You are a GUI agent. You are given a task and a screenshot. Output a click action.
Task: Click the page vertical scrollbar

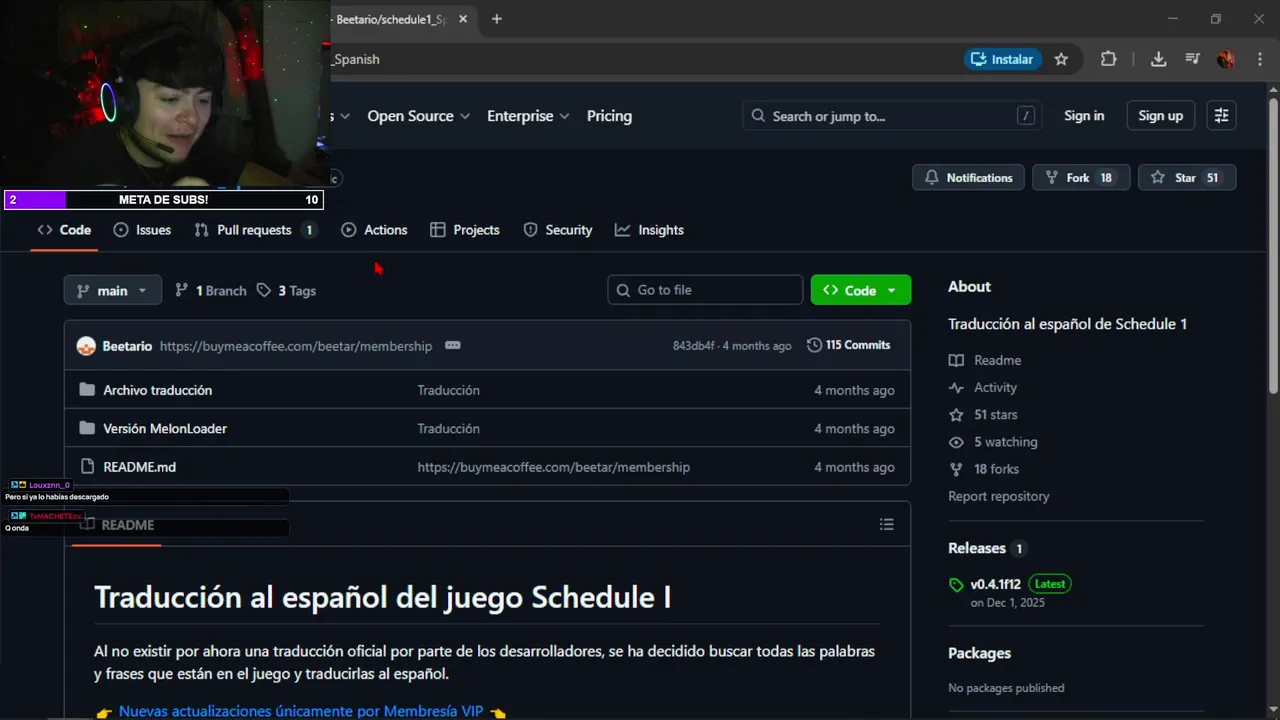point(1273,245)
